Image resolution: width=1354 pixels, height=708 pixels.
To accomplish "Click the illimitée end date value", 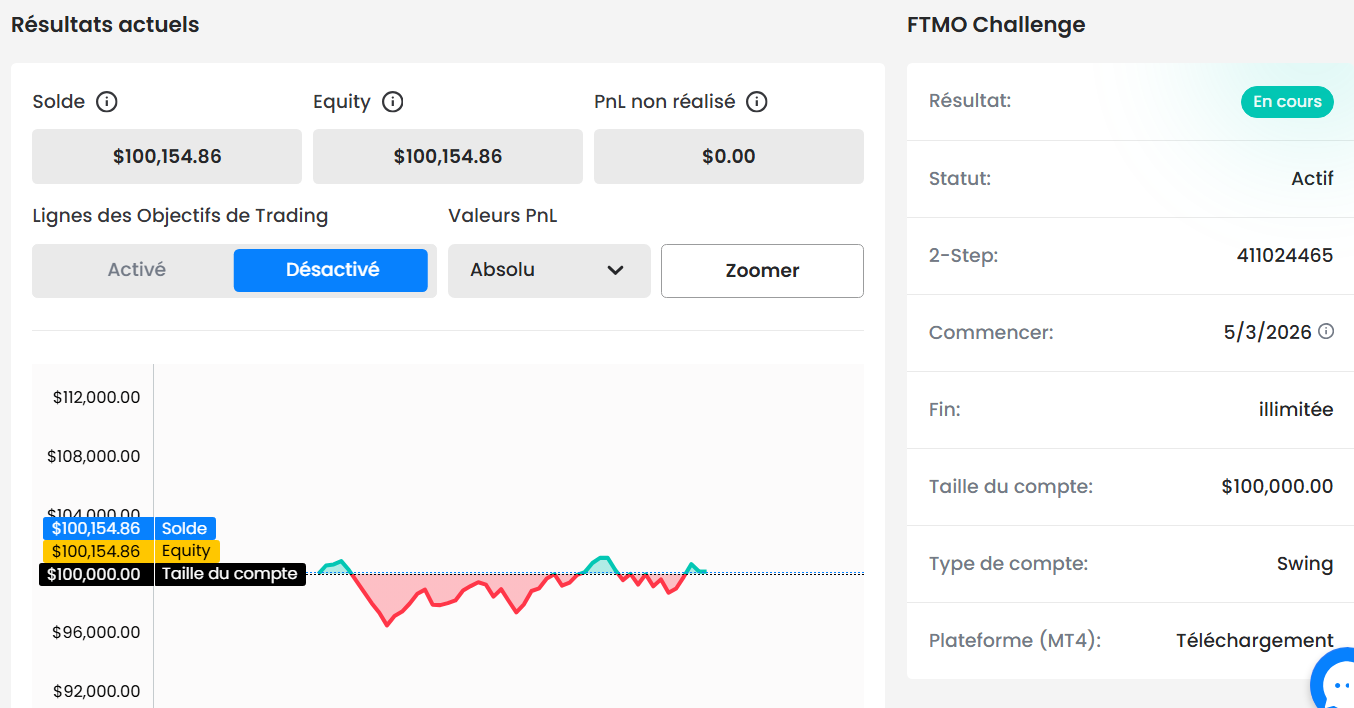I will [1296, 409].
